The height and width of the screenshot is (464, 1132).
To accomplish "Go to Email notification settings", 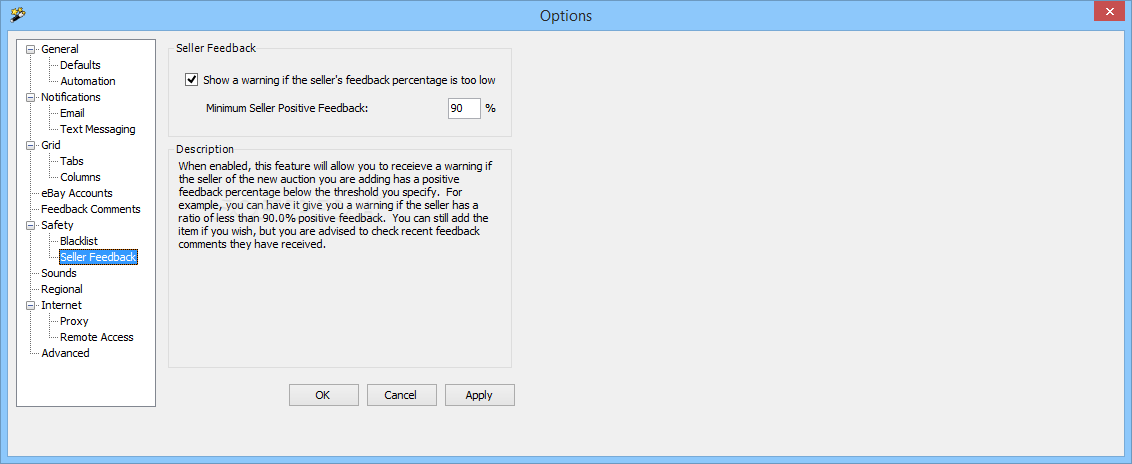I will (x=72, y=113).
